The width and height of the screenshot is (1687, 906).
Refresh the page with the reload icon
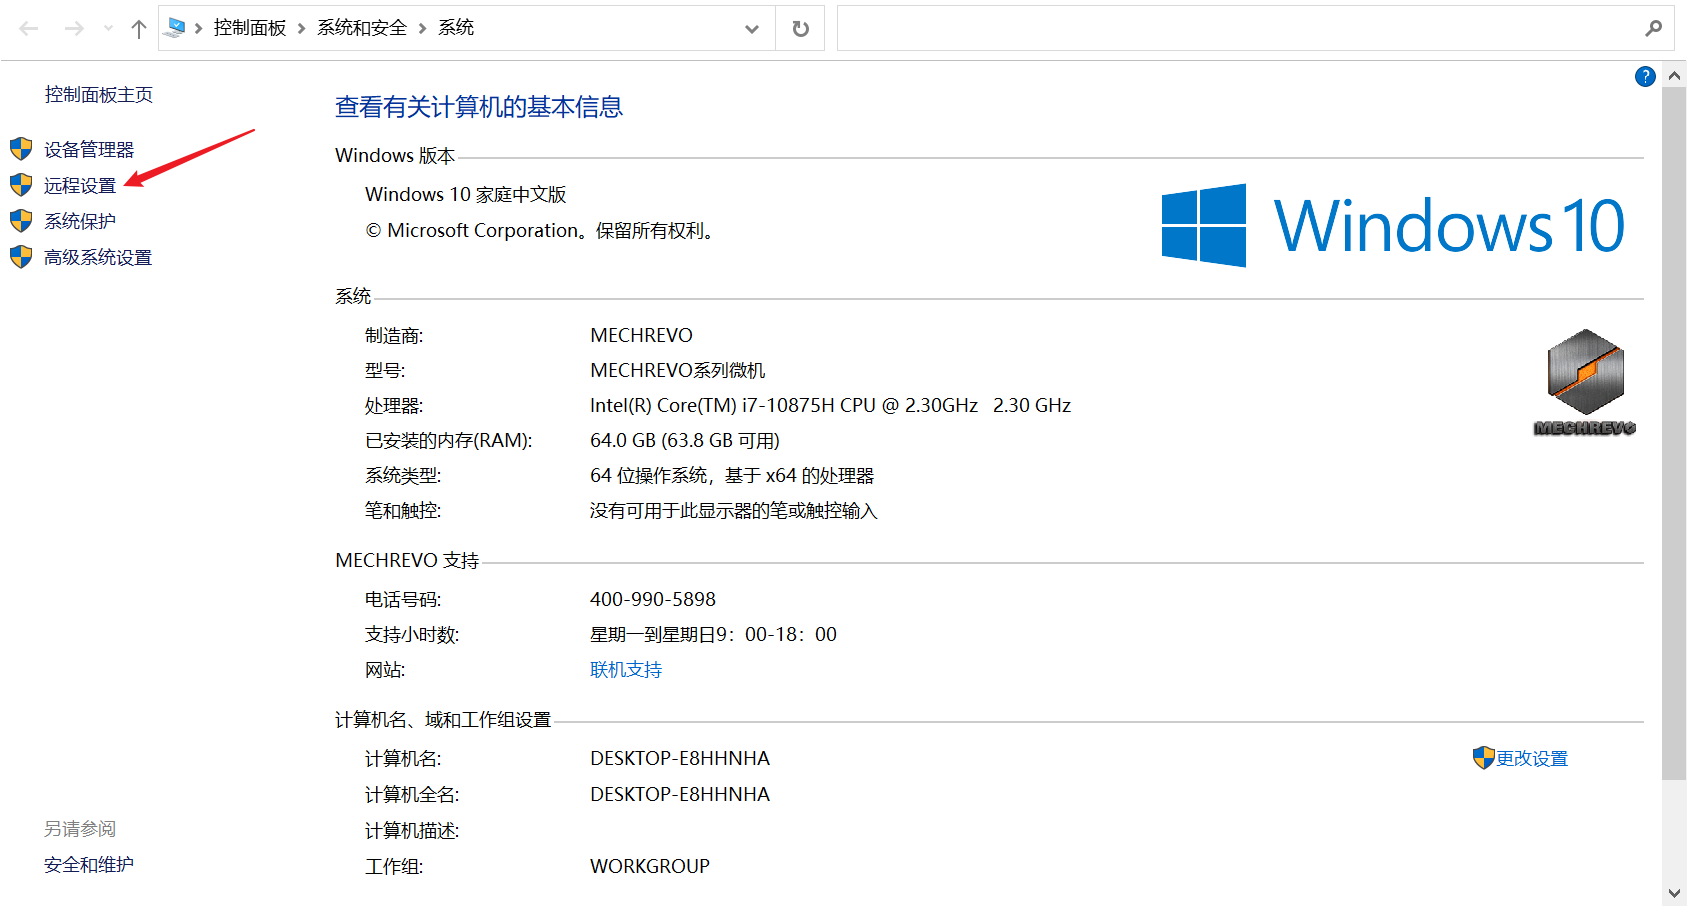click(800, 29)
